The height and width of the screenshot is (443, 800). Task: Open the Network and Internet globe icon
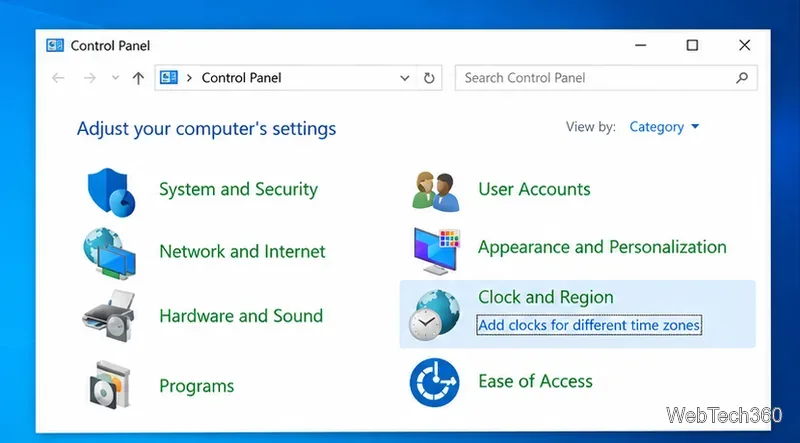coord(109,253)
